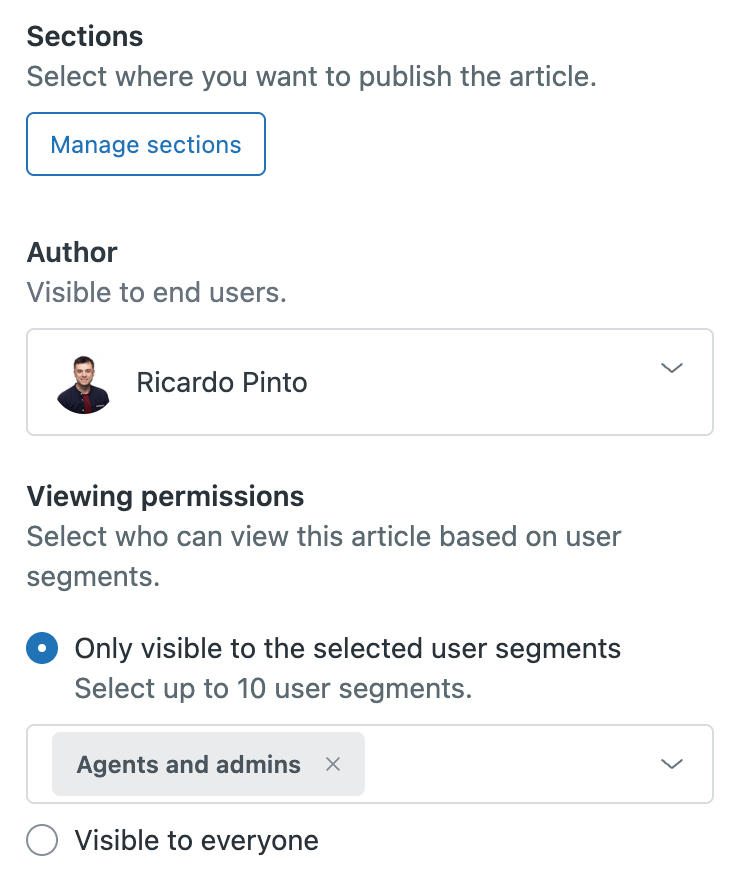This screenshot has height=890, width=744.
Task: Click the Visible to everyone label text
Action: point(196,841)
